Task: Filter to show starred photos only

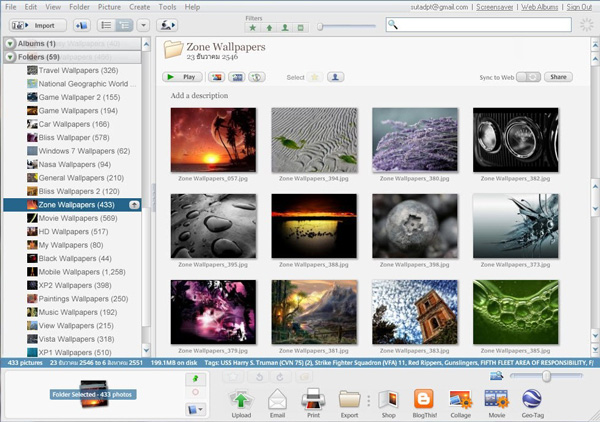Action: pos(253,28)
